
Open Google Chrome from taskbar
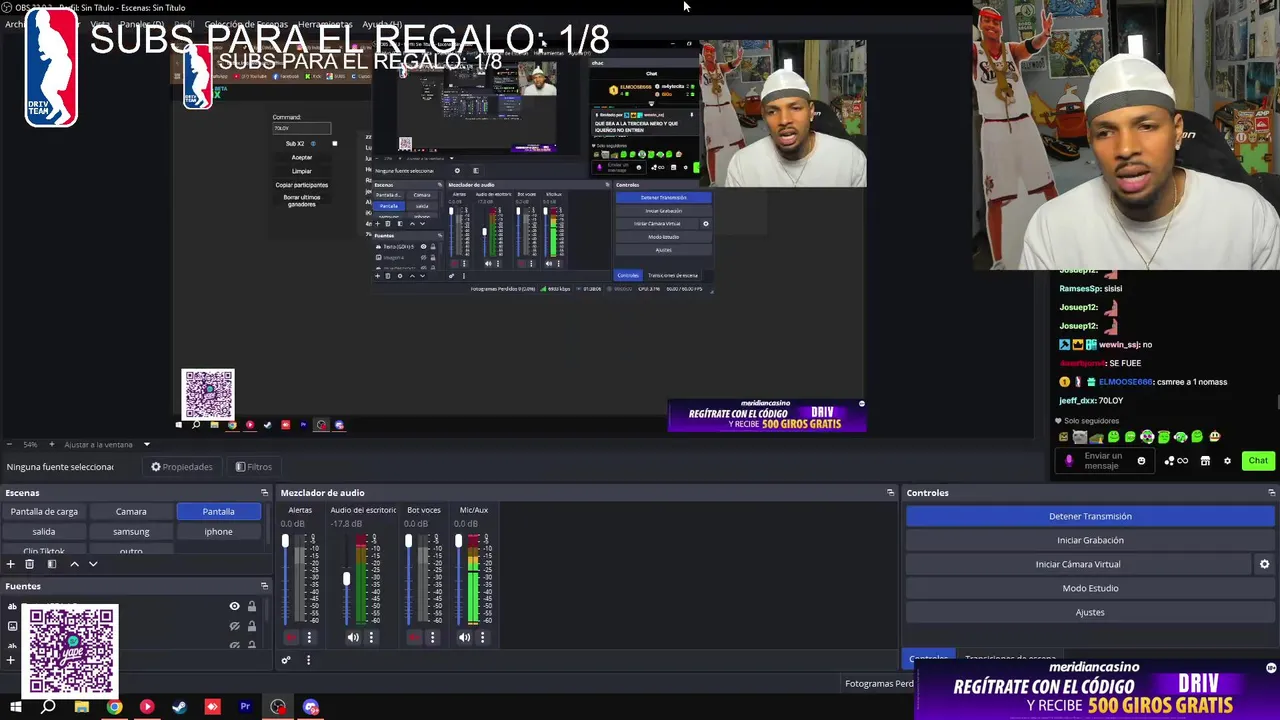(114, 707)
